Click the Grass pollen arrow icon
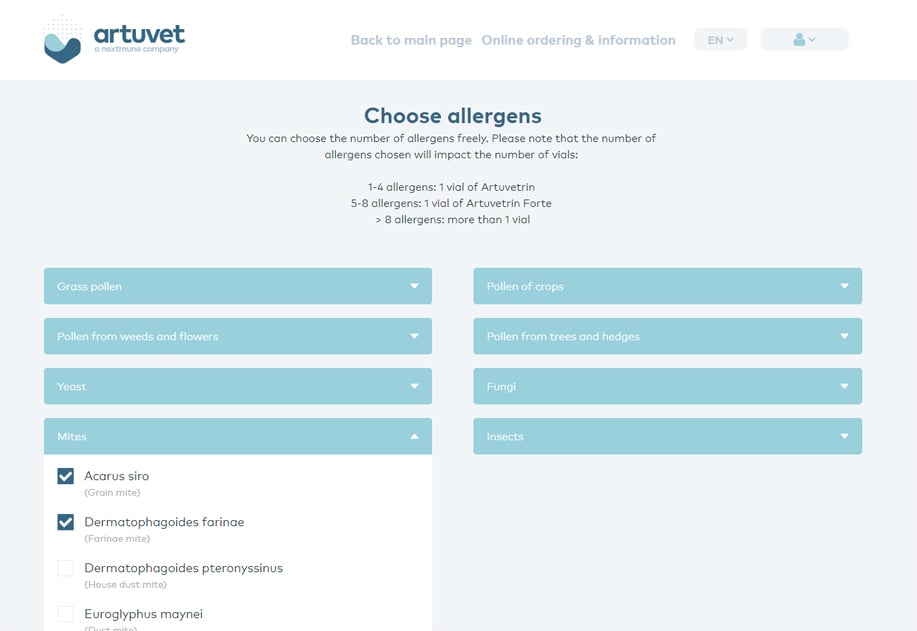This screenshot has width=917, height=631. pos(414,287)
